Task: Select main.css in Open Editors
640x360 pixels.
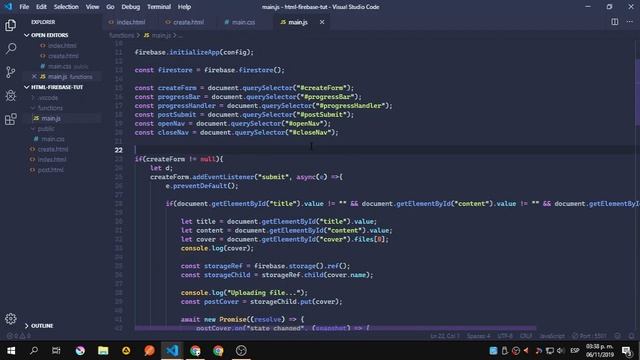Action: pyautogui.click(x=60, y=66)
